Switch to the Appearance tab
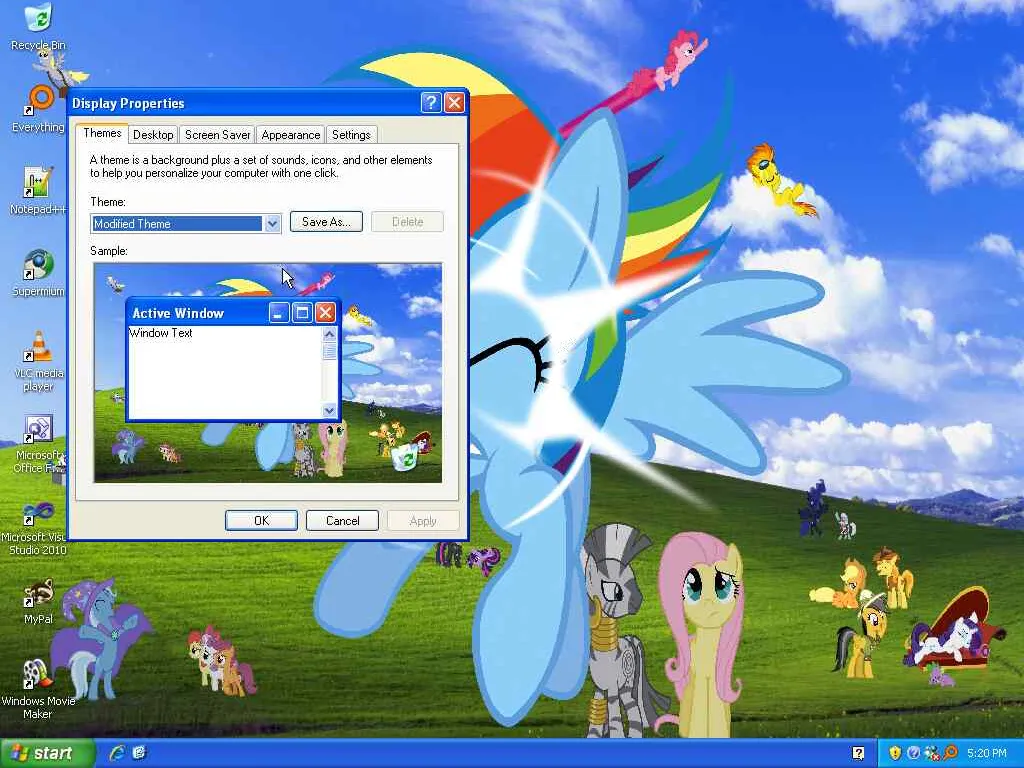 [291, 135]
